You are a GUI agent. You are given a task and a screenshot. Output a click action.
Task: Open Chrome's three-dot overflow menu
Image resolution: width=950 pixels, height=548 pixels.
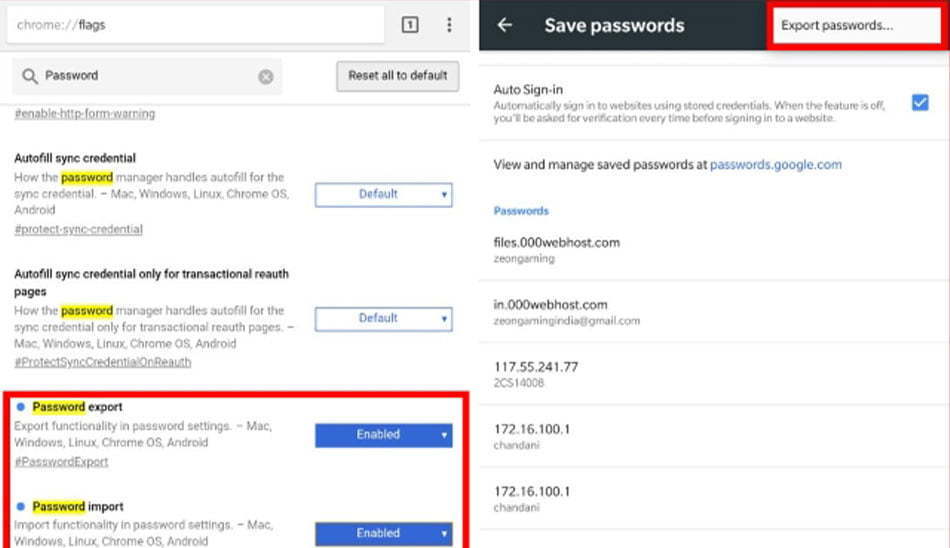click(449, 25)
